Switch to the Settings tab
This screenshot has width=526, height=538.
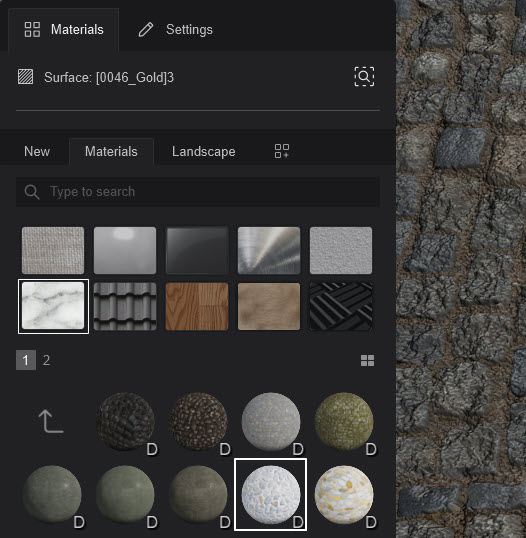coord(176,30)
